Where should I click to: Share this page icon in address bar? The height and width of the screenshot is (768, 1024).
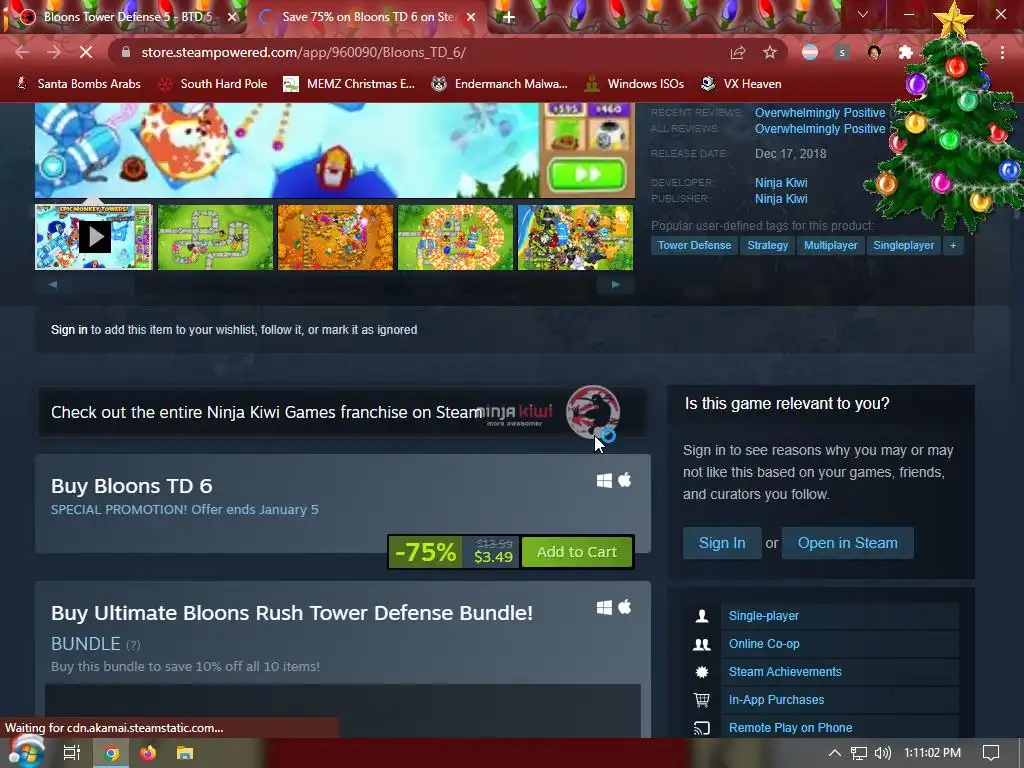pos(738,52)
